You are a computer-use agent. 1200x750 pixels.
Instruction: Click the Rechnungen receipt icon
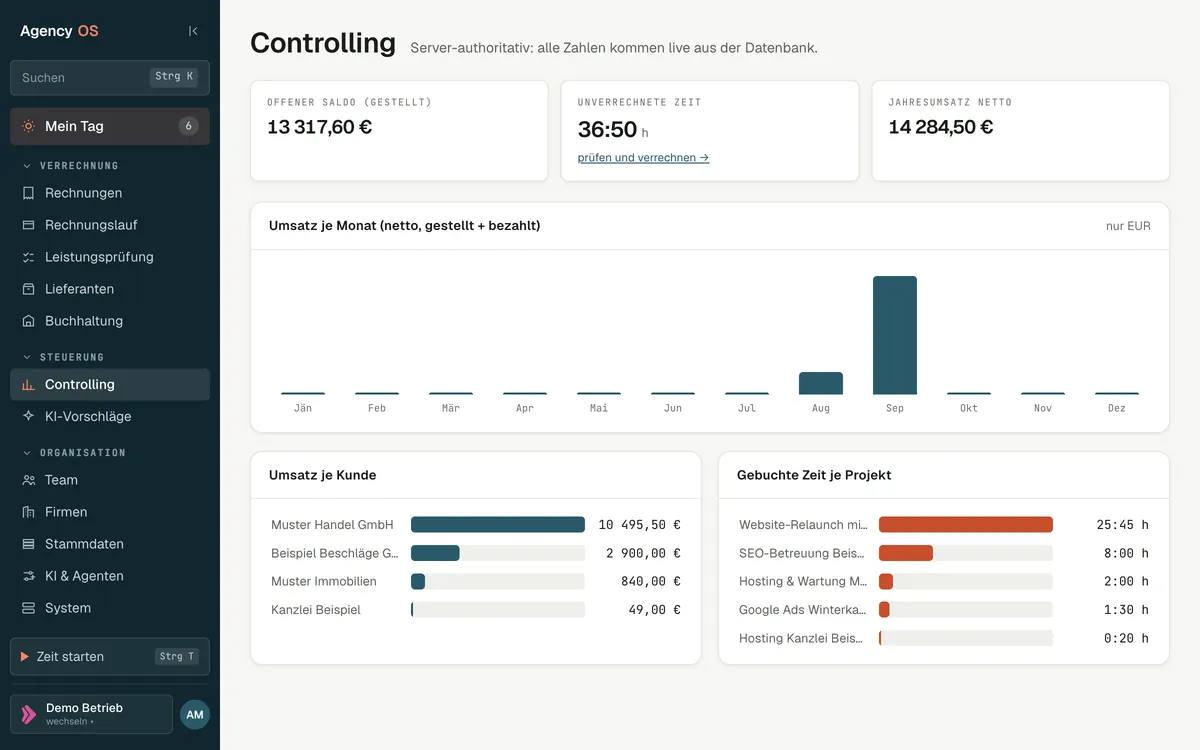coord(28,193)
